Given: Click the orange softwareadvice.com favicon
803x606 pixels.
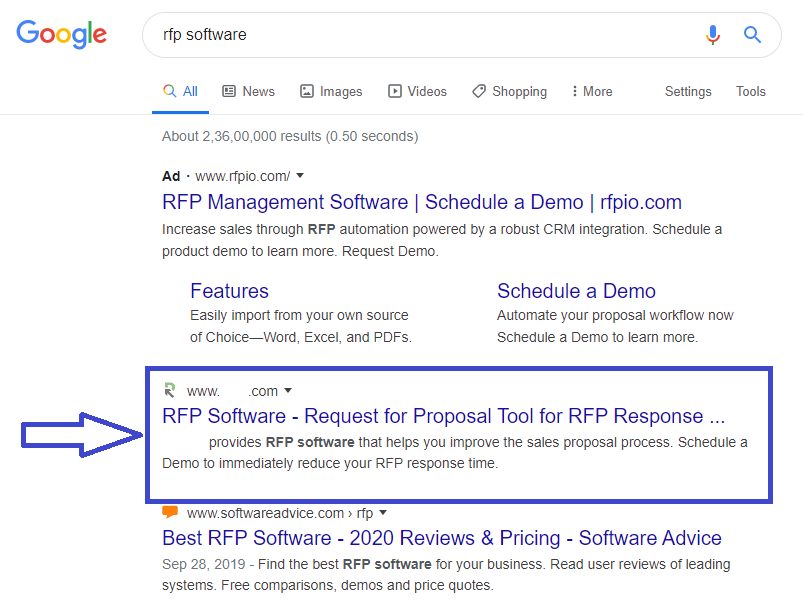Looking at the screenshot, I should pos(170,512).
